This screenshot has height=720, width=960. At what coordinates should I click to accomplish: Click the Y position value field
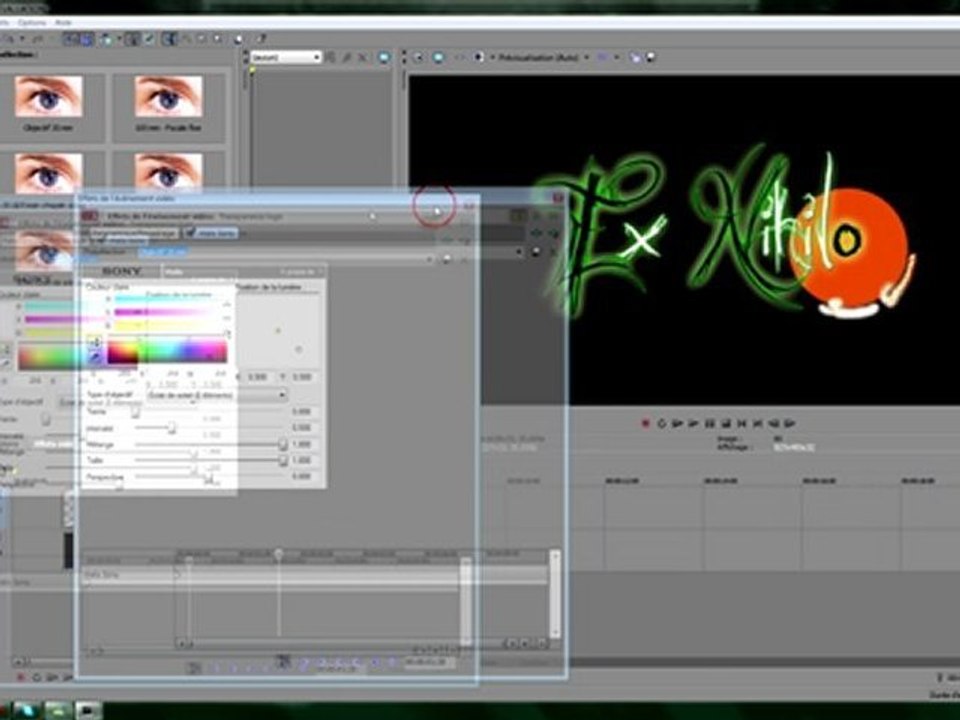[302, 377]
